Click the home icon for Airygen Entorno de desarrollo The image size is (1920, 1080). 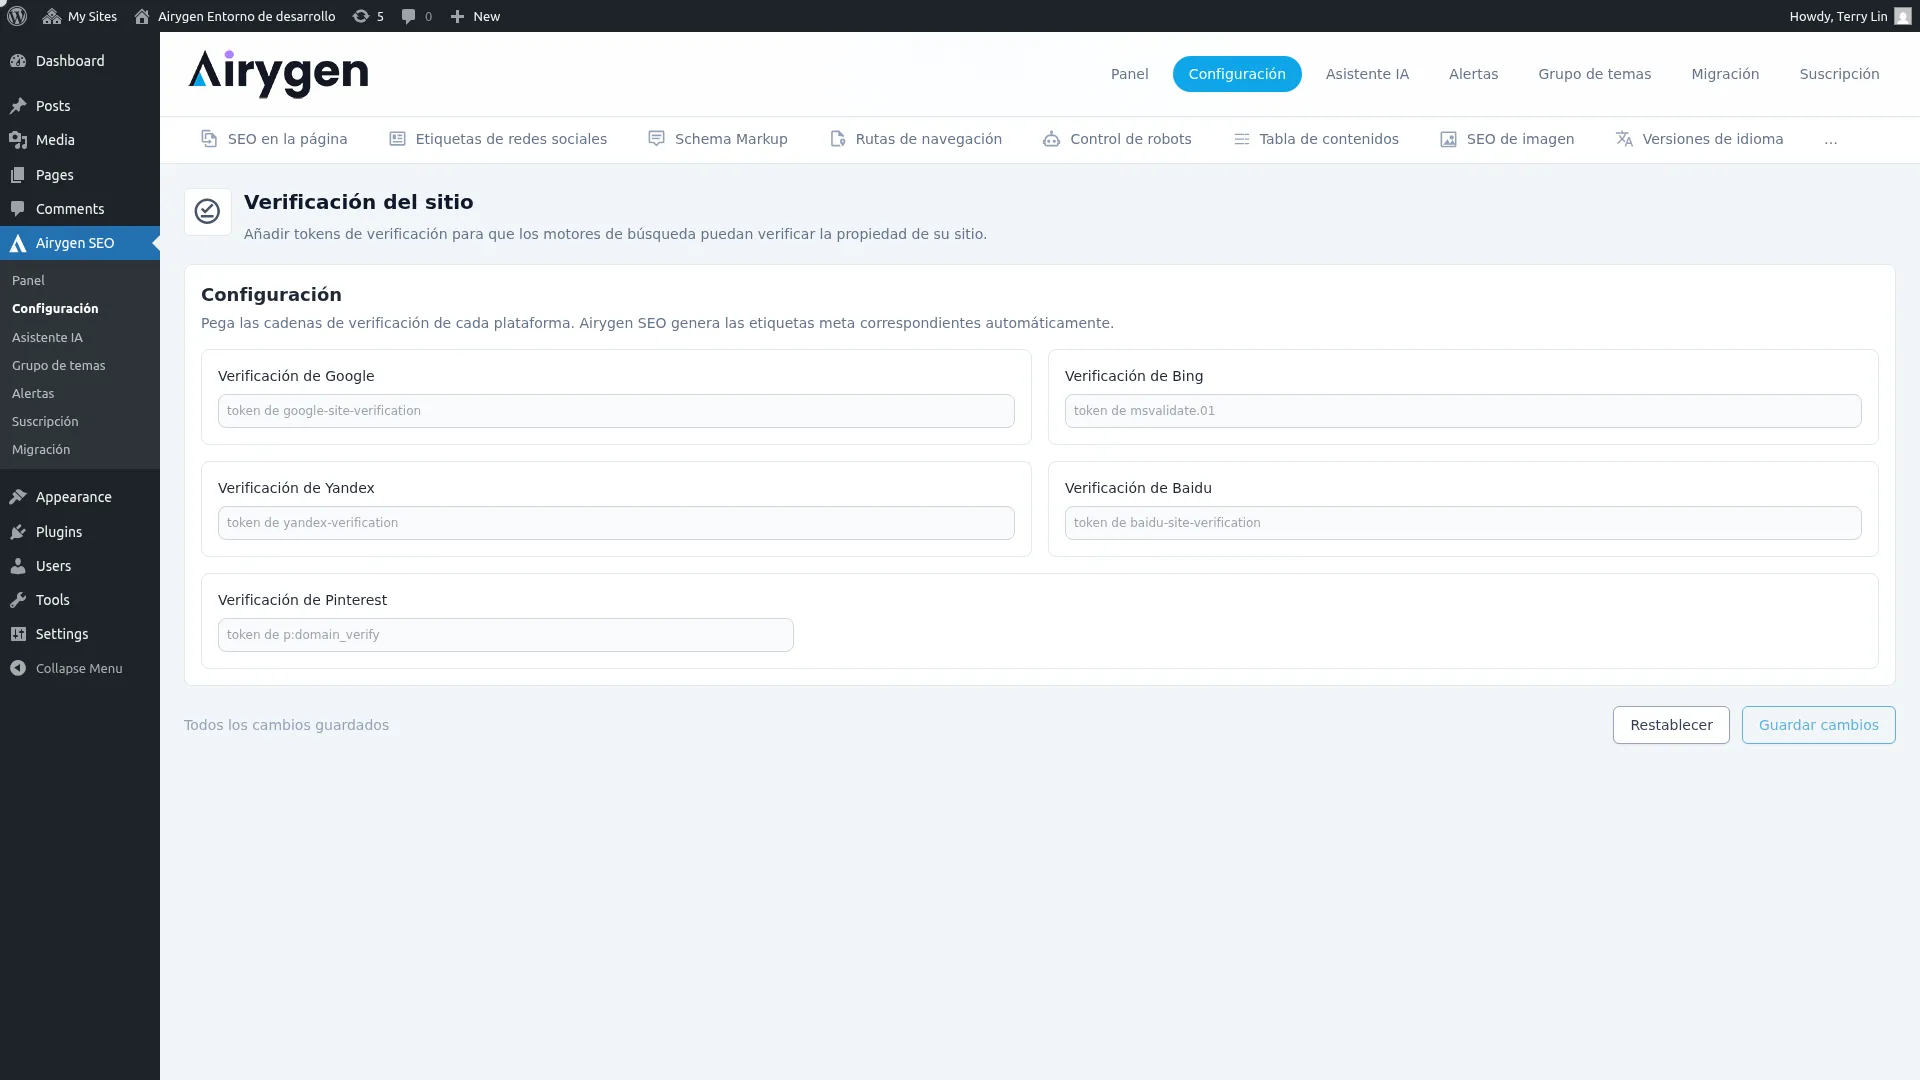coord(142,16)
